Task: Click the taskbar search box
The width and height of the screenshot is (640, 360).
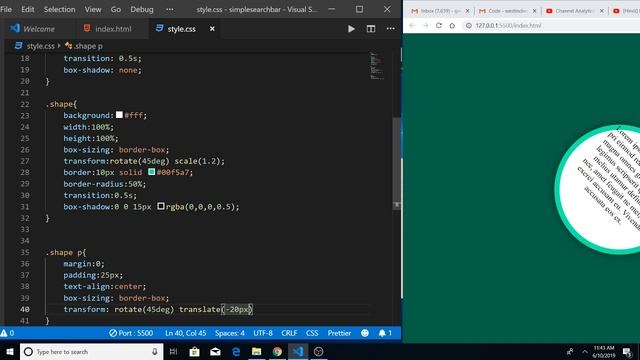Action: pos(91,351)
